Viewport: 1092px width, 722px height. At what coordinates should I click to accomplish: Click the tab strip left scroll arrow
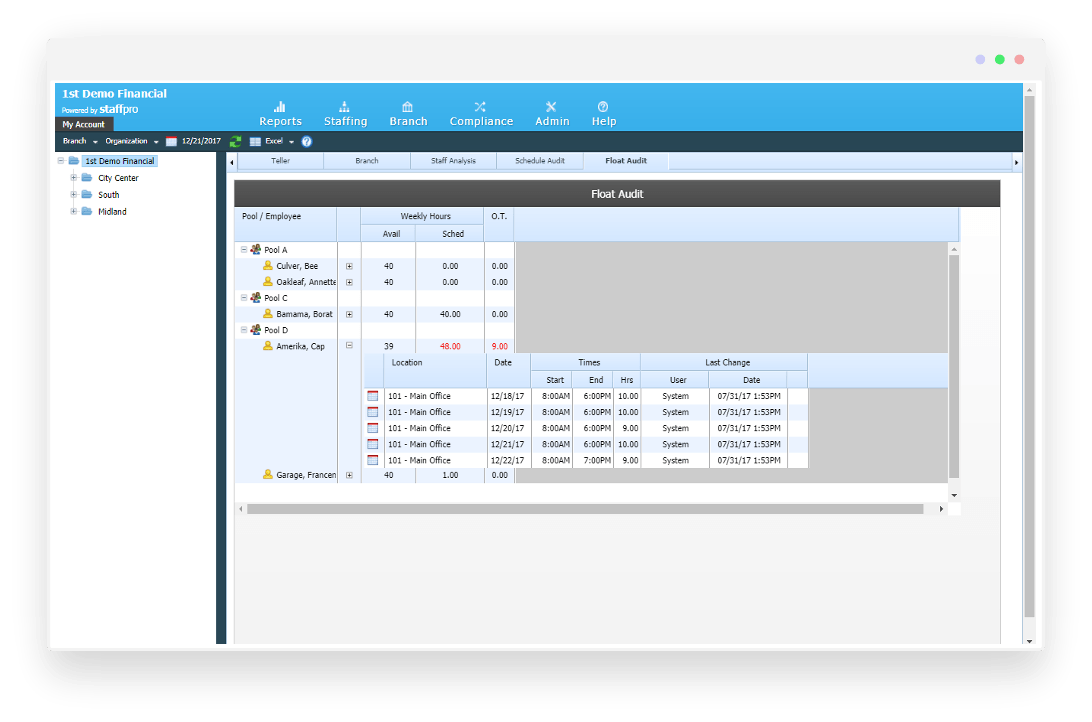pos(232,162)
